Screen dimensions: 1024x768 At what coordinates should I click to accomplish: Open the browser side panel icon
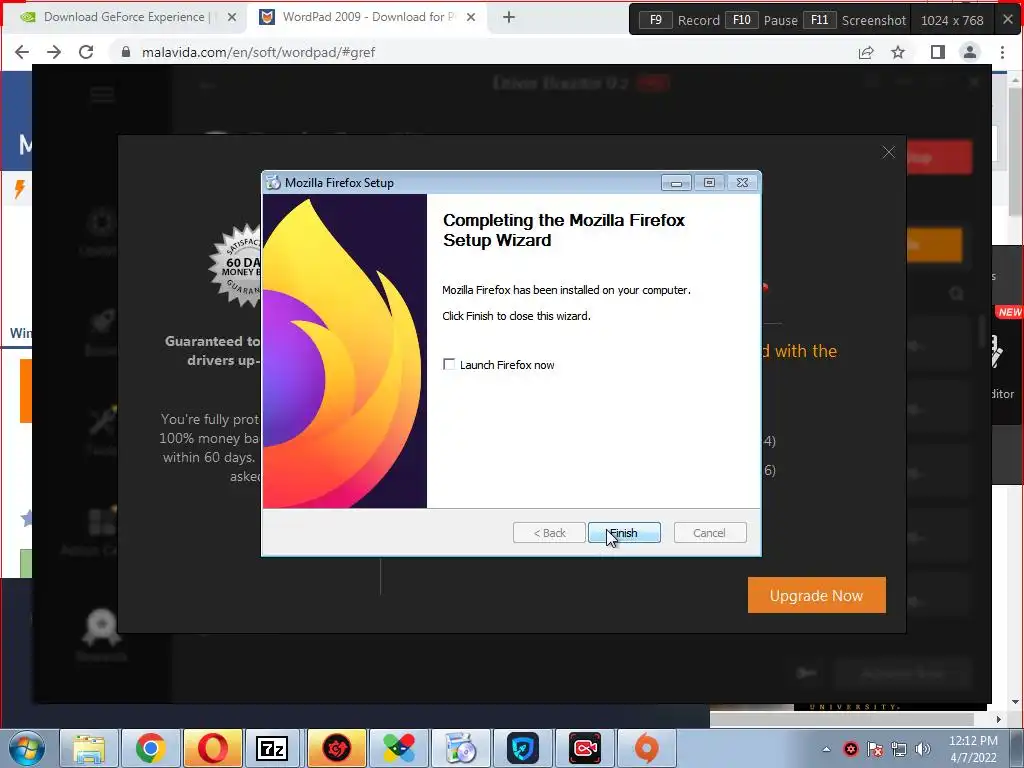click(938, 52)
